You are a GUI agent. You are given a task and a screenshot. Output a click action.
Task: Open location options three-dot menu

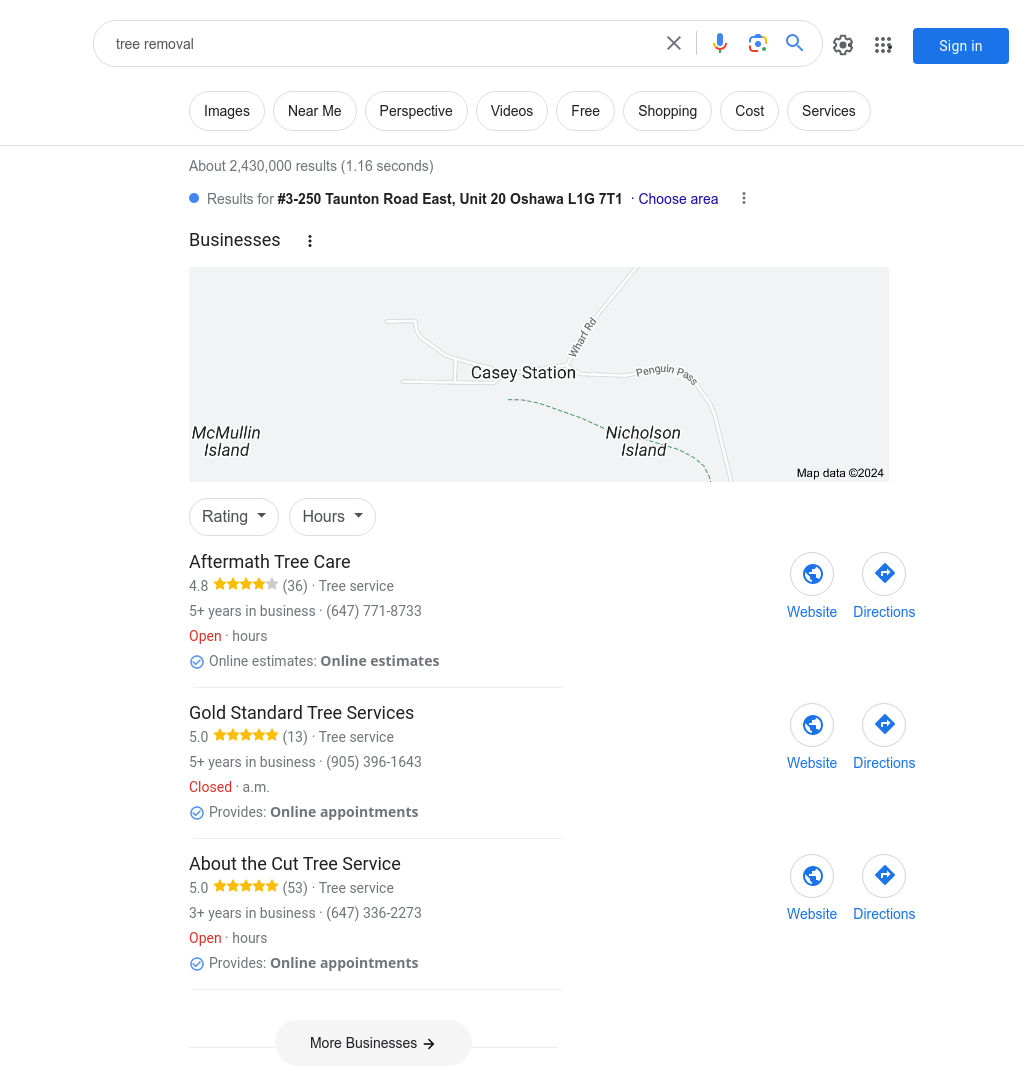click(744, 199)
